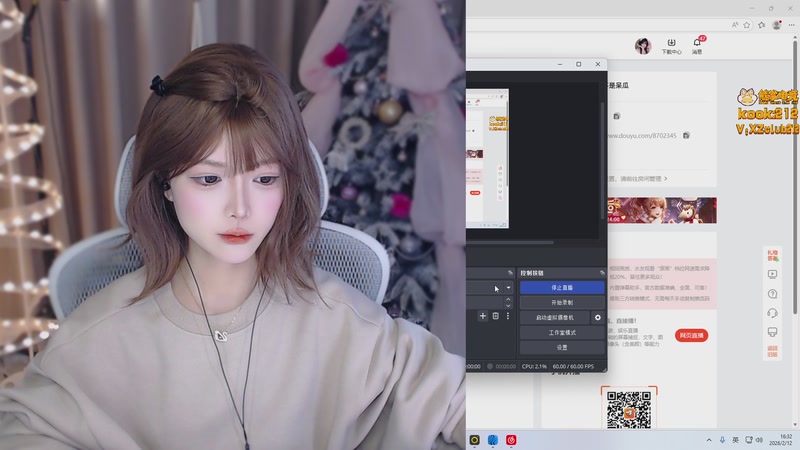Open the three-dot more options in OBS
The width and height of the screenshot is (800, 450).
coord(508,316)
